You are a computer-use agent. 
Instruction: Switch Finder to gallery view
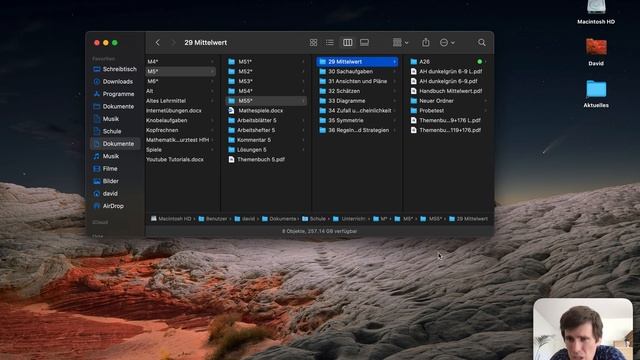(364, 42)
